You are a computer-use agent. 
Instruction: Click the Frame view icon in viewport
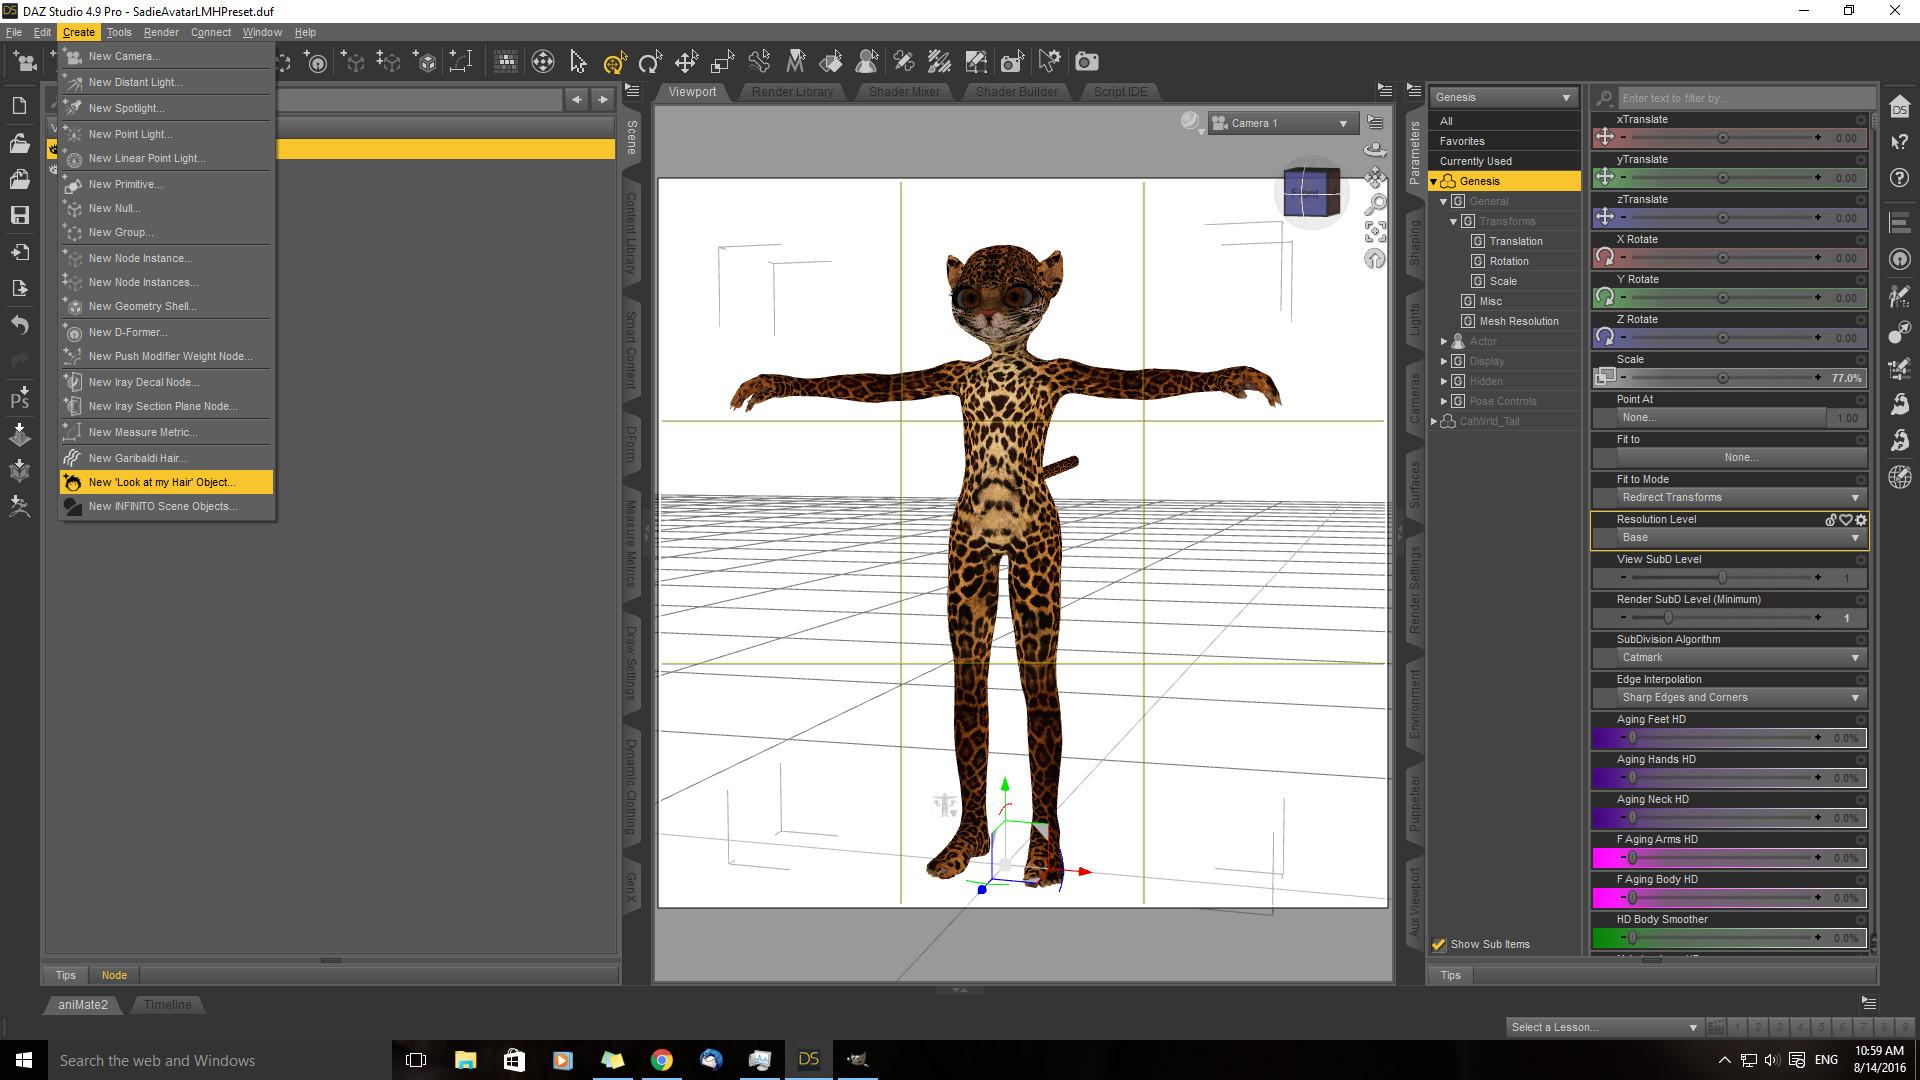1376,232
